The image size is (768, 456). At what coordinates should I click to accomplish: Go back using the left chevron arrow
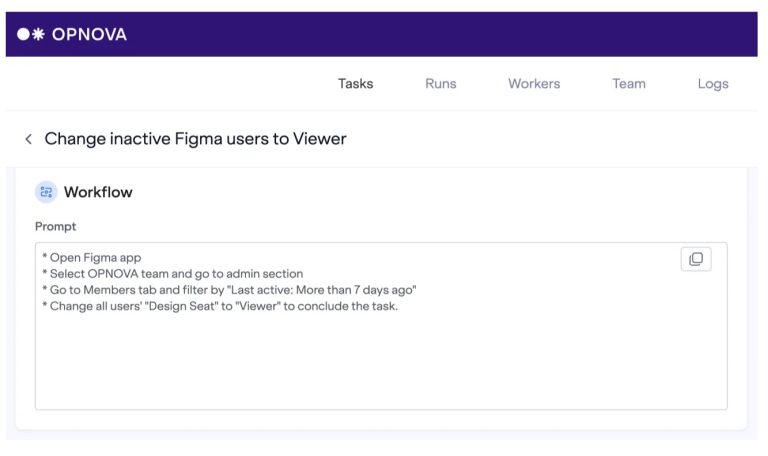(29, 140)
